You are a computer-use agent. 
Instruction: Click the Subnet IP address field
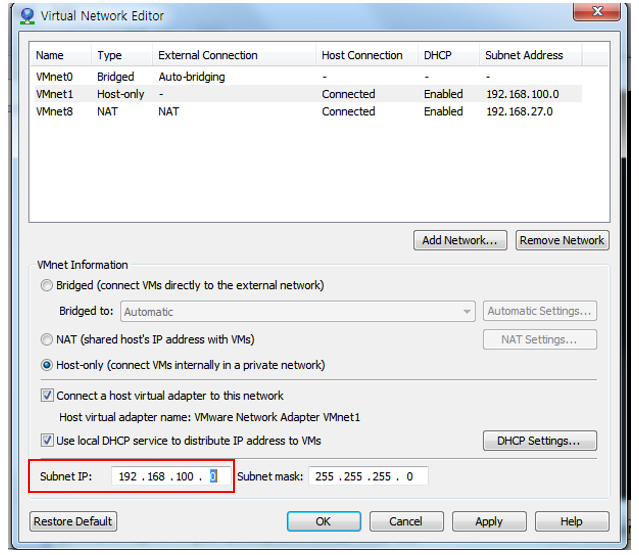coord(171,476)
